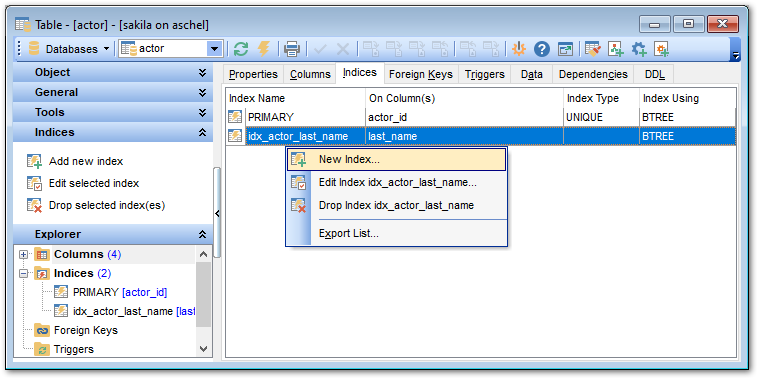Expand the Tools panel section

tap(113, 113)
